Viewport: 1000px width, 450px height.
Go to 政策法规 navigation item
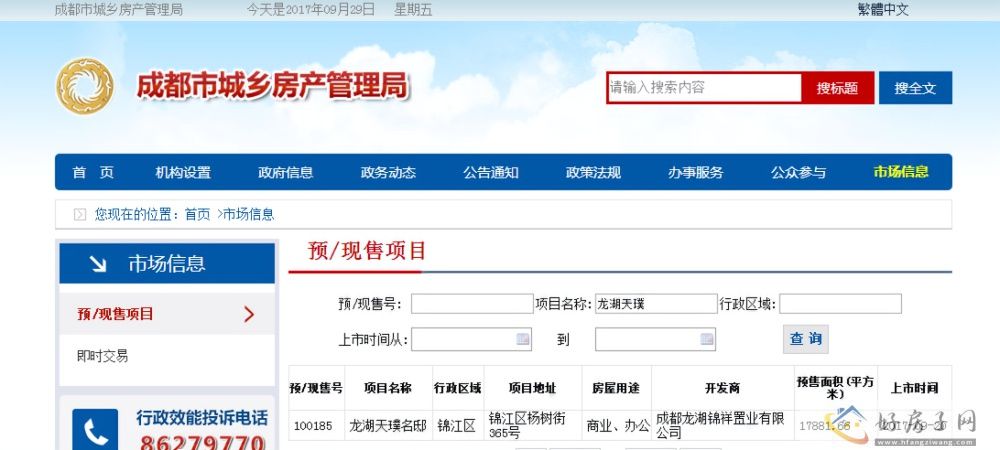593,172
